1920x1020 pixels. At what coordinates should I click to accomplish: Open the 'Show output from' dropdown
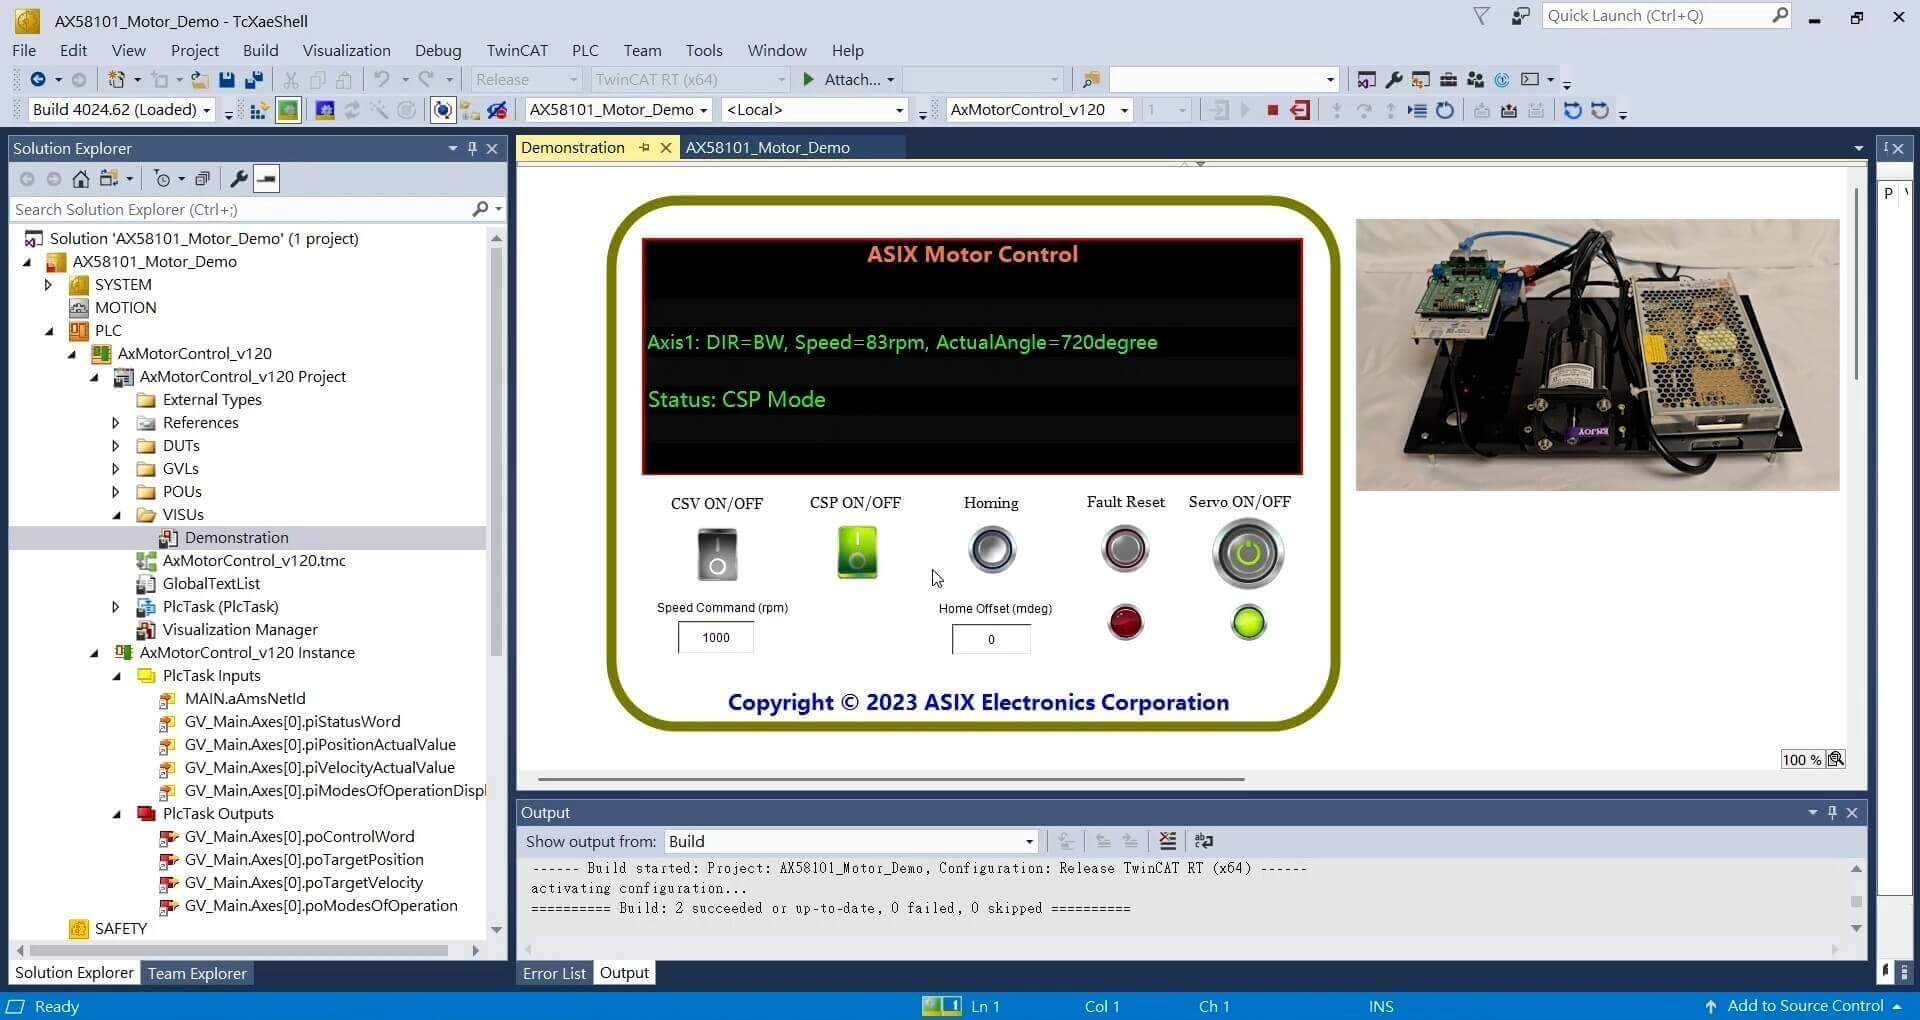pos(850,841)
